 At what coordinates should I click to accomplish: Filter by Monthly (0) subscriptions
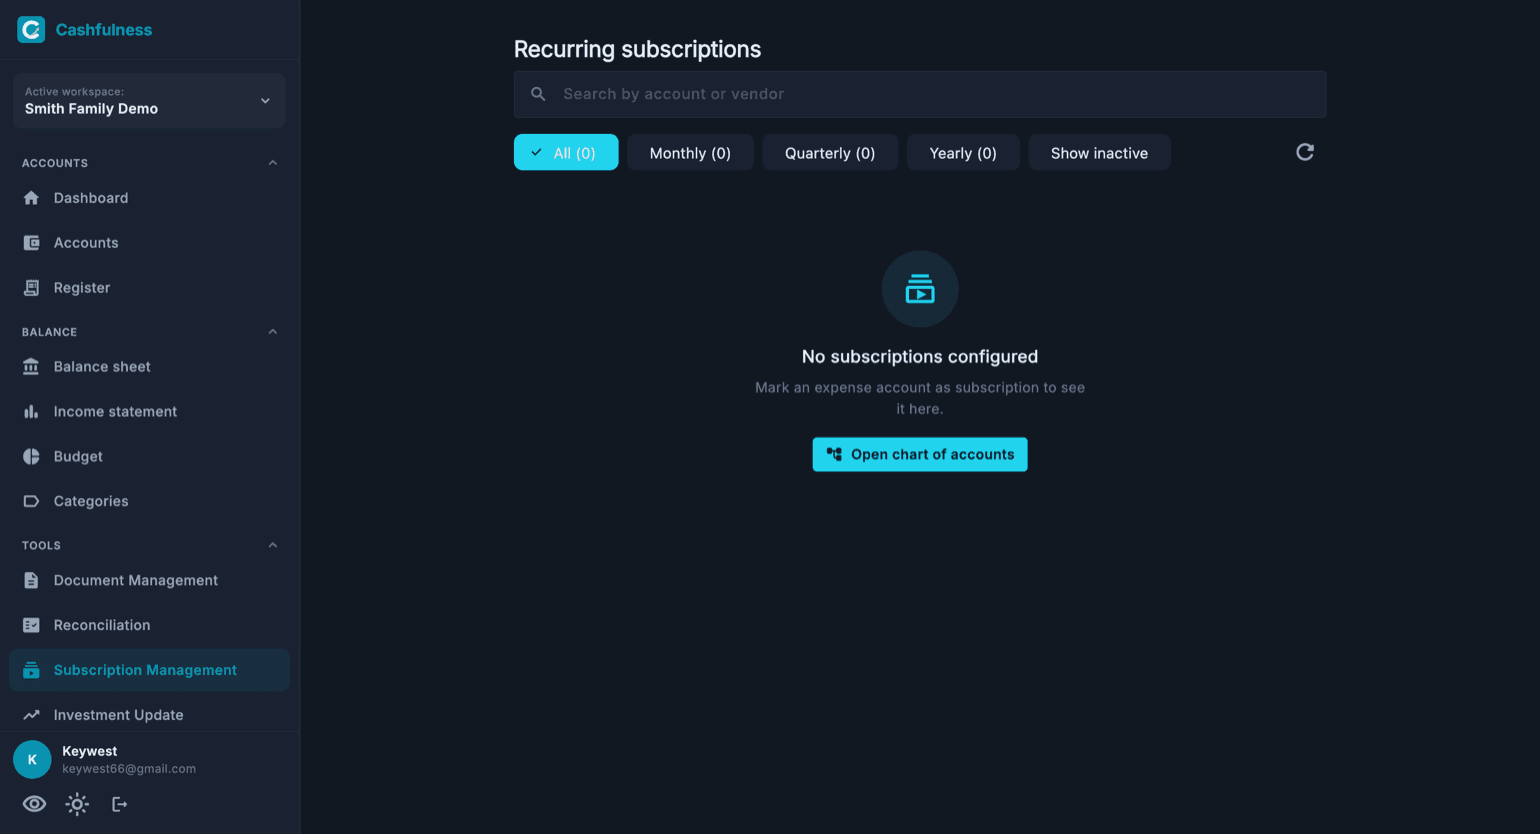click(x=690, y=153)
